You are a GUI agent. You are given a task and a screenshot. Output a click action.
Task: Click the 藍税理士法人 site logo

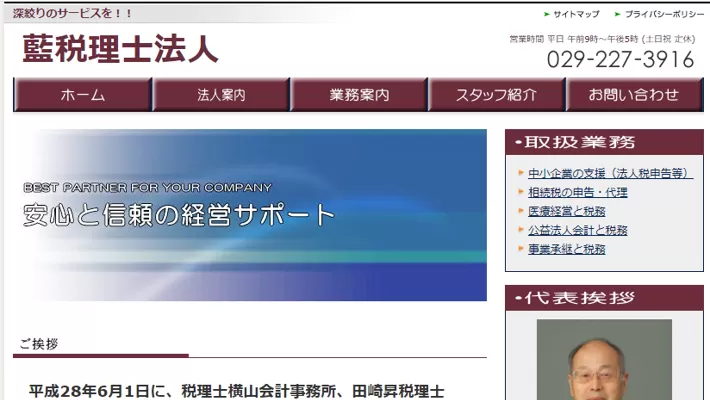(x=120, y=49)
